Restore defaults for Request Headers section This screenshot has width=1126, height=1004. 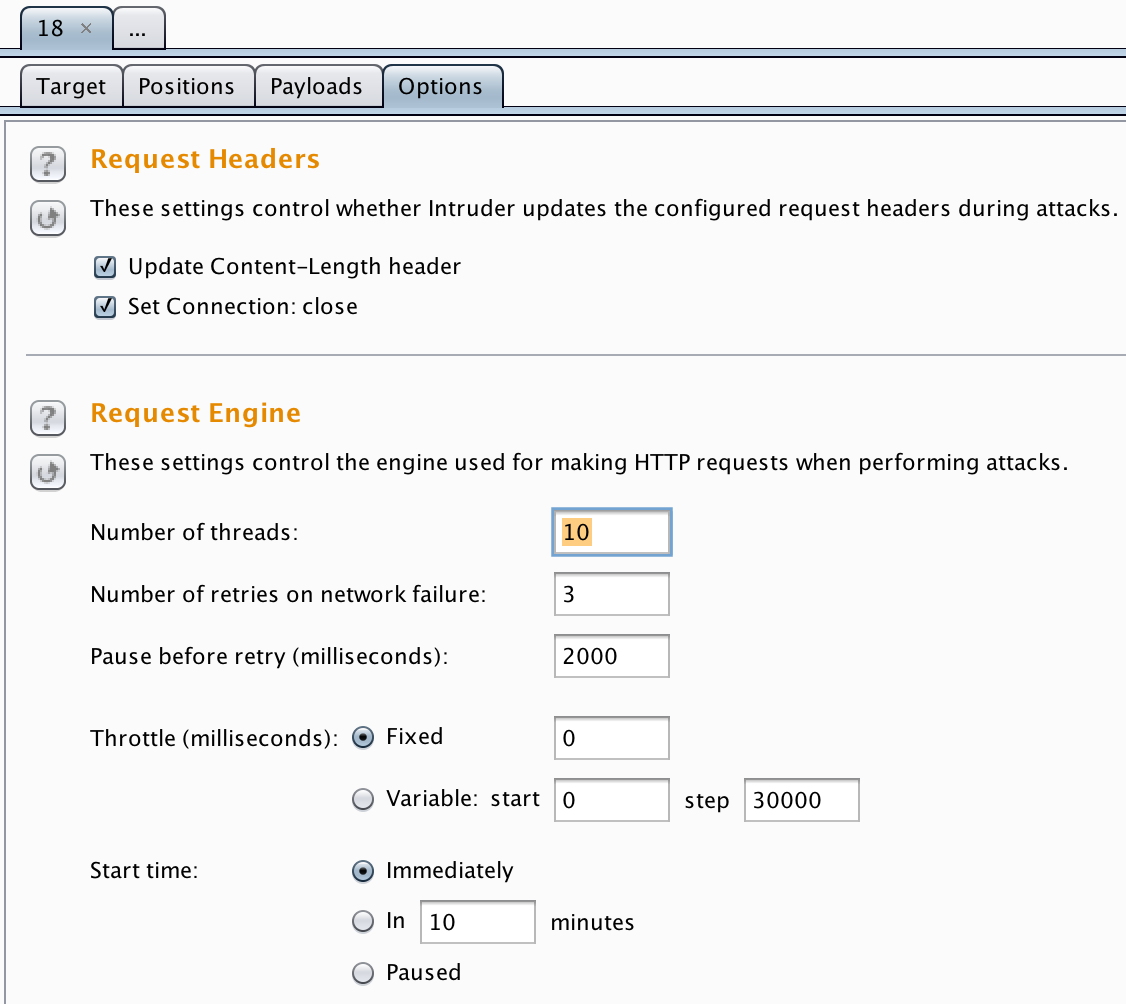[x=48, y=218]
